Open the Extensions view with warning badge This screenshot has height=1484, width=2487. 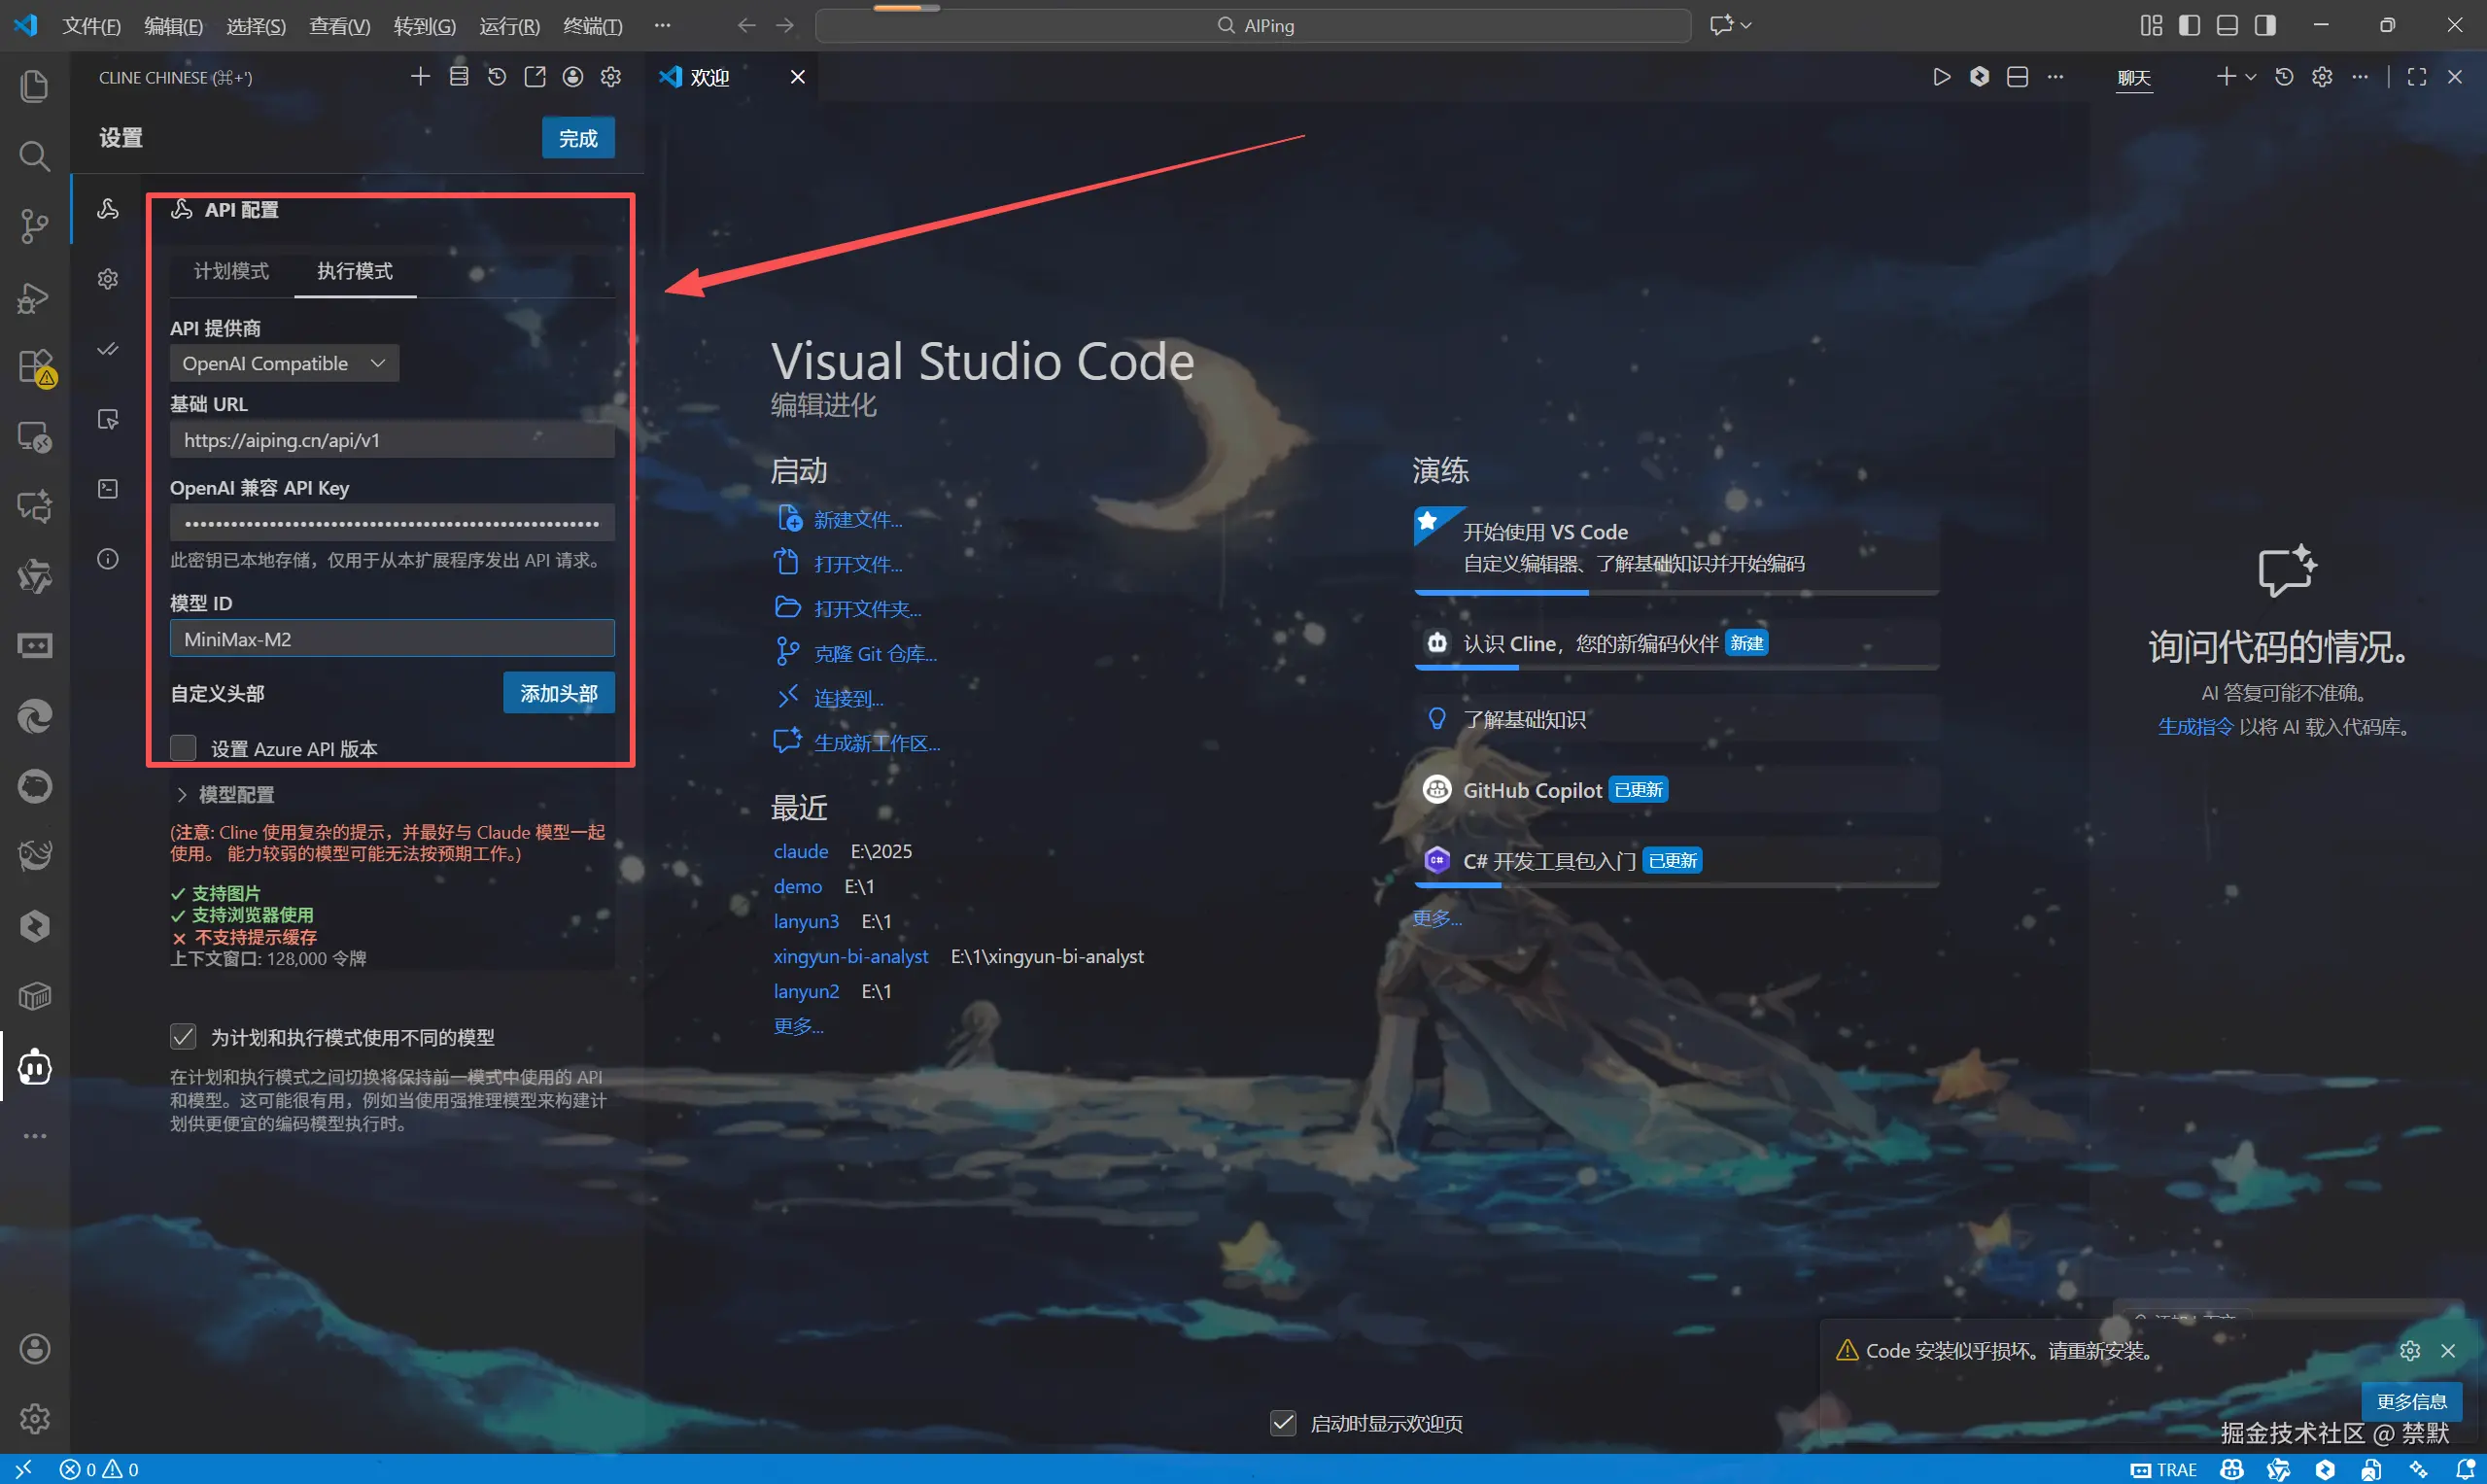[34, 366]
